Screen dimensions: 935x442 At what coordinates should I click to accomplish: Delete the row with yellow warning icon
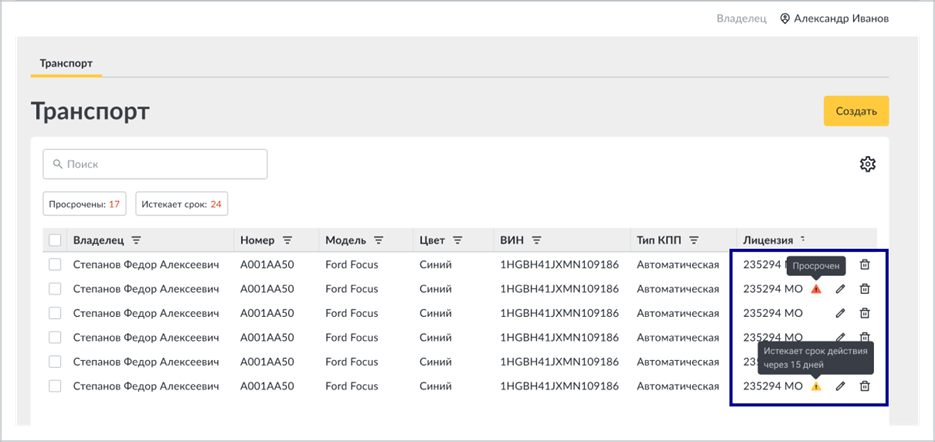[x=864, y=387]
